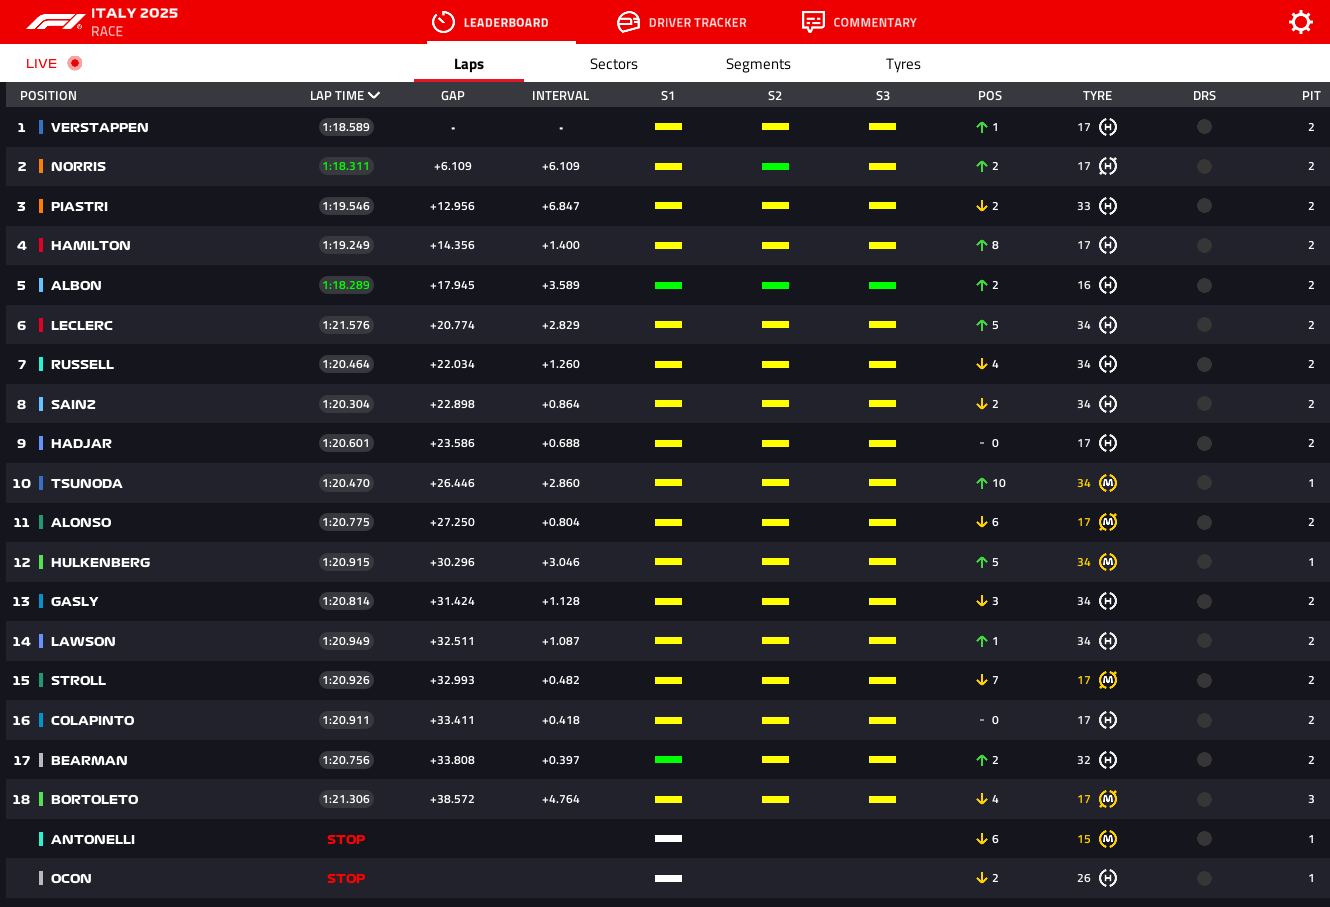Click the hard tyre icon in Verstappen's row
This screenshot has height=907, width=1330.
[x=1108, y=127]
